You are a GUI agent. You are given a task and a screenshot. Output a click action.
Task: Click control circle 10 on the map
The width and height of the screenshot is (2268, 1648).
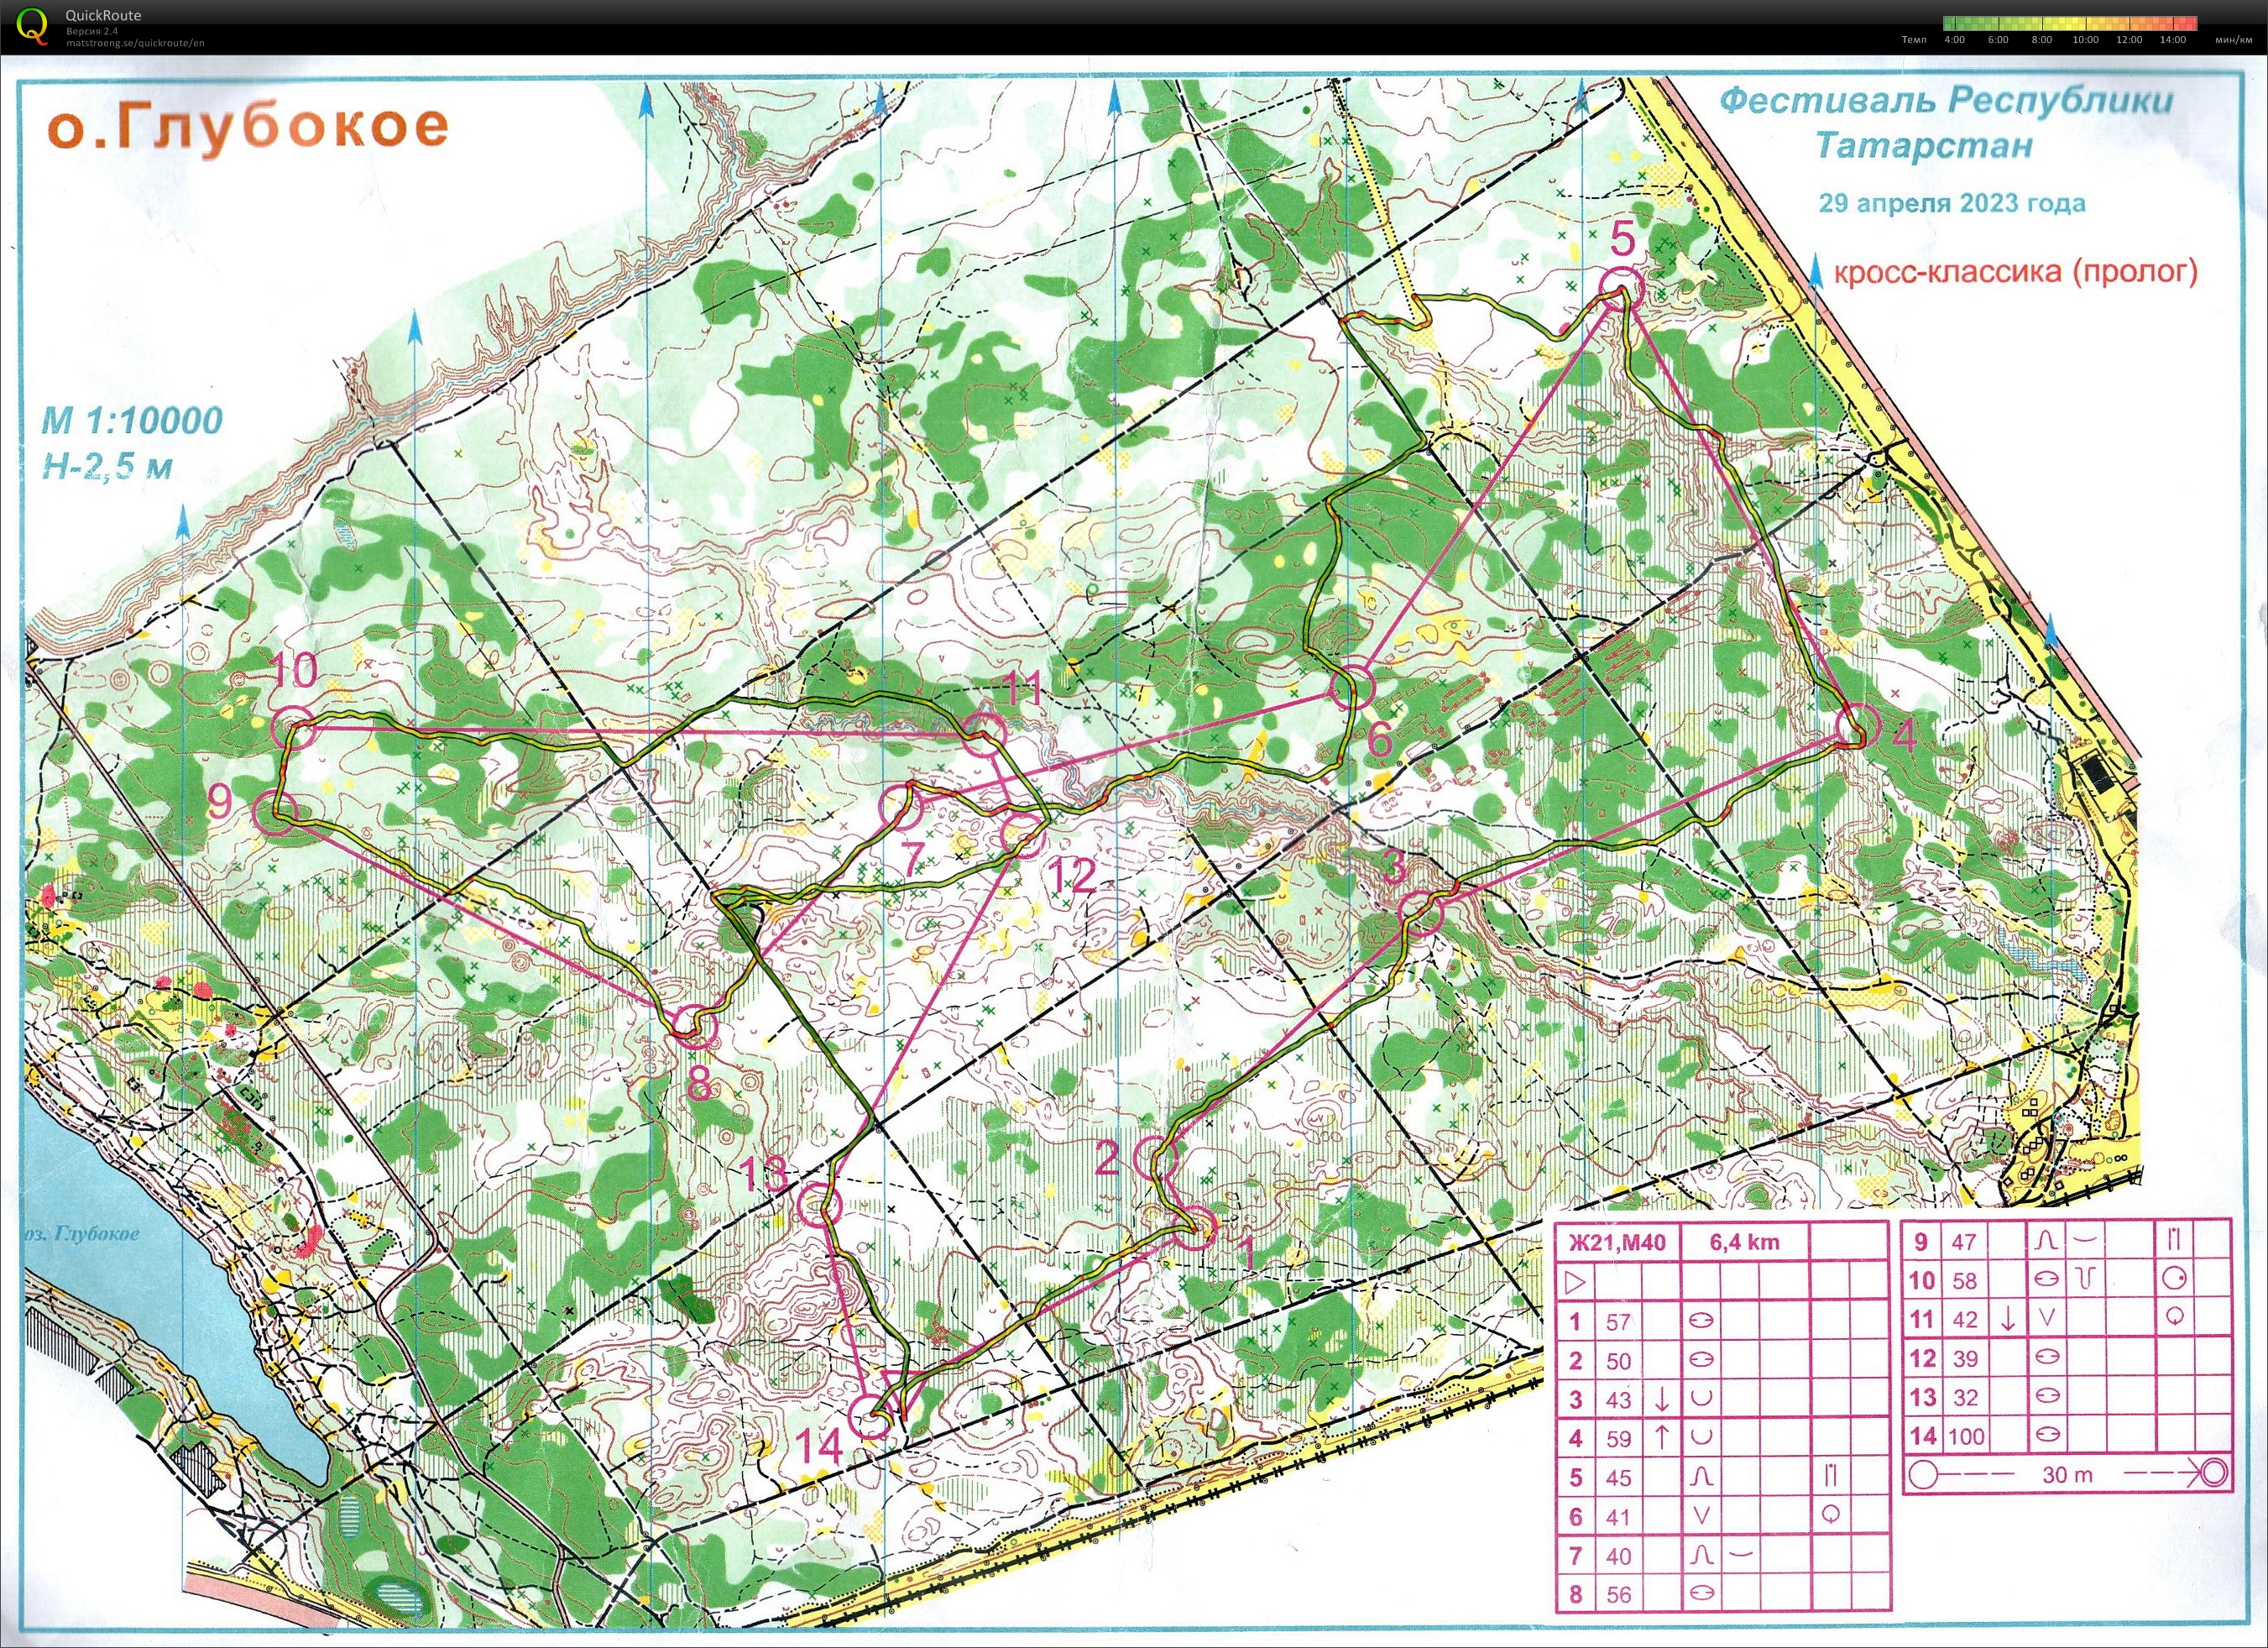[x=294, y=729]
